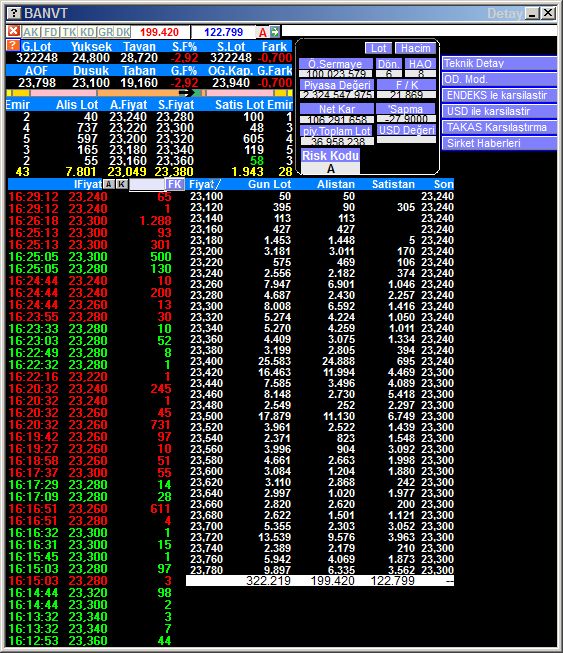Click the title bar question mark icon

tap(14, 13)
